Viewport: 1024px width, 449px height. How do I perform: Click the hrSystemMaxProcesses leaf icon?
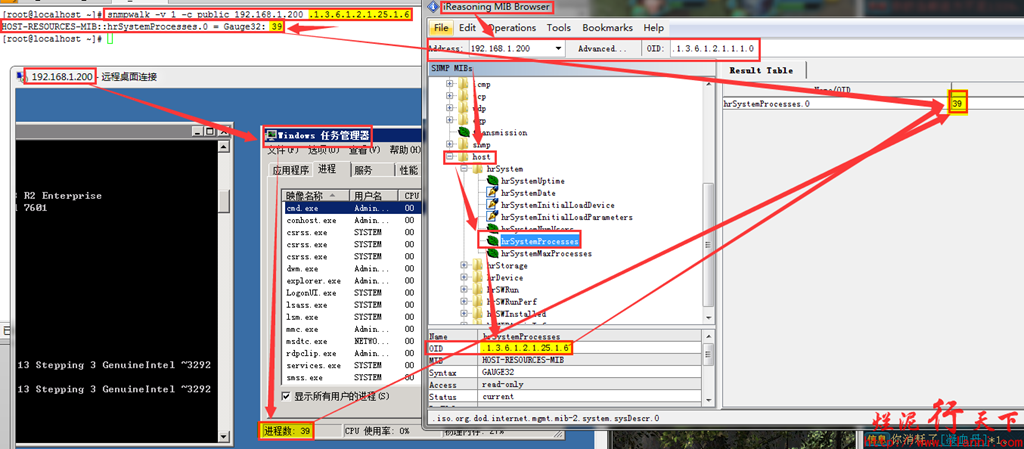pos(491,253)
